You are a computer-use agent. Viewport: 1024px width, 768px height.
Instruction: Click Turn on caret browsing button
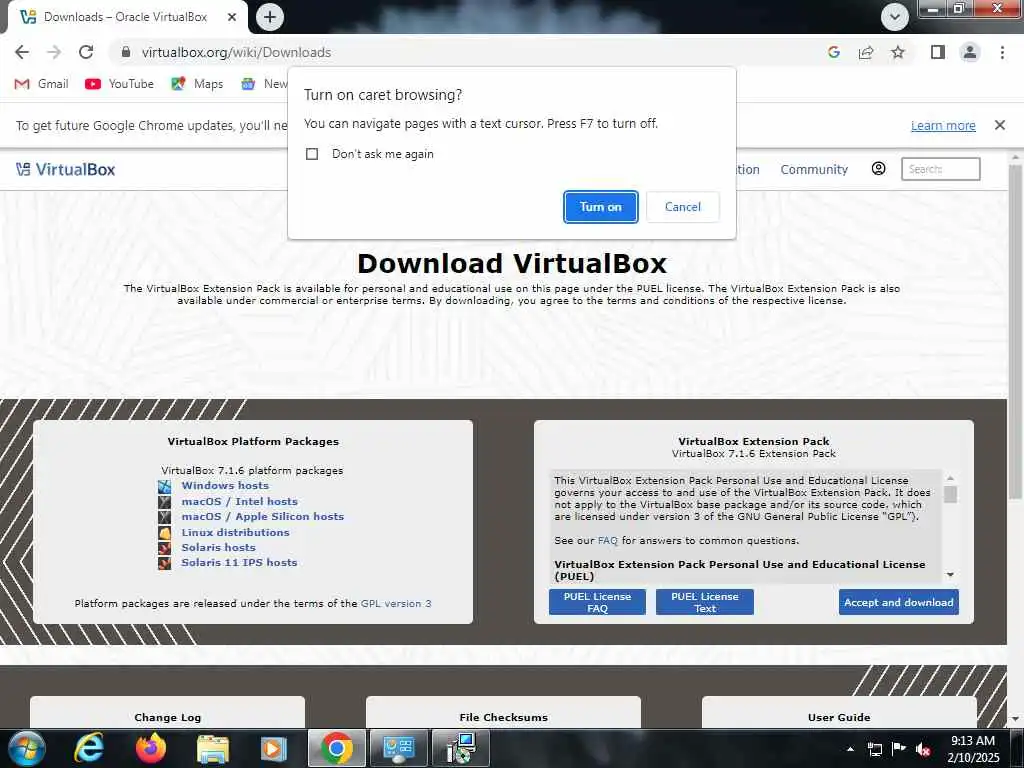601,207
